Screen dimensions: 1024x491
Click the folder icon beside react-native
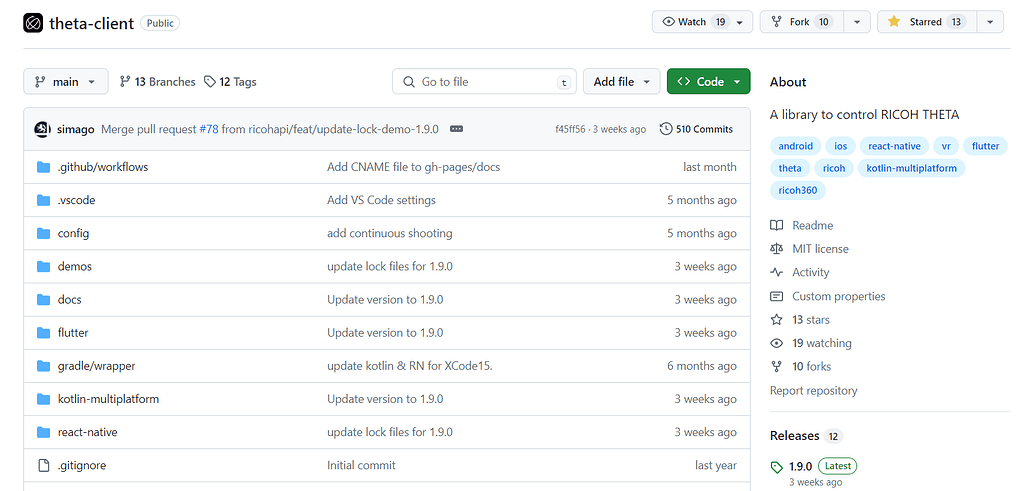click(x=44, y=432)
